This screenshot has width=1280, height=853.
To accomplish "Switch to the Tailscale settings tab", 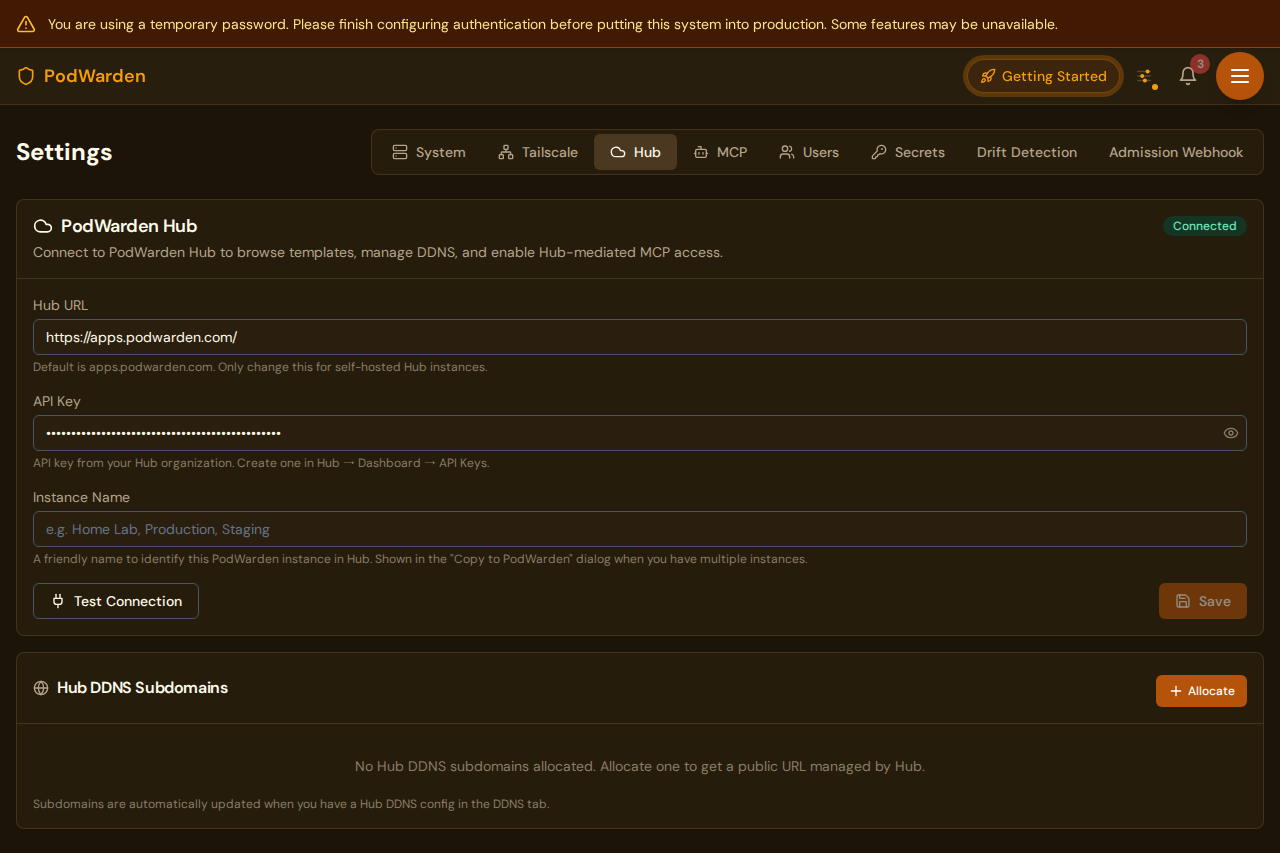I will point(538,151).
